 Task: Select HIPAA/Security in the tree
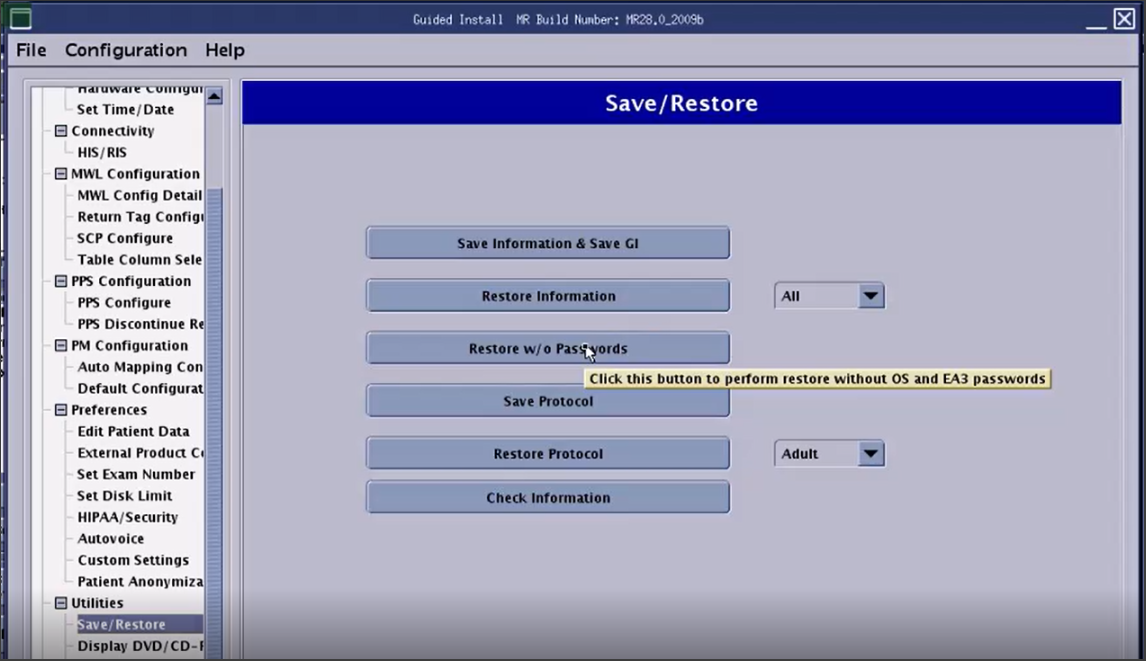click(x=127, y=517)
